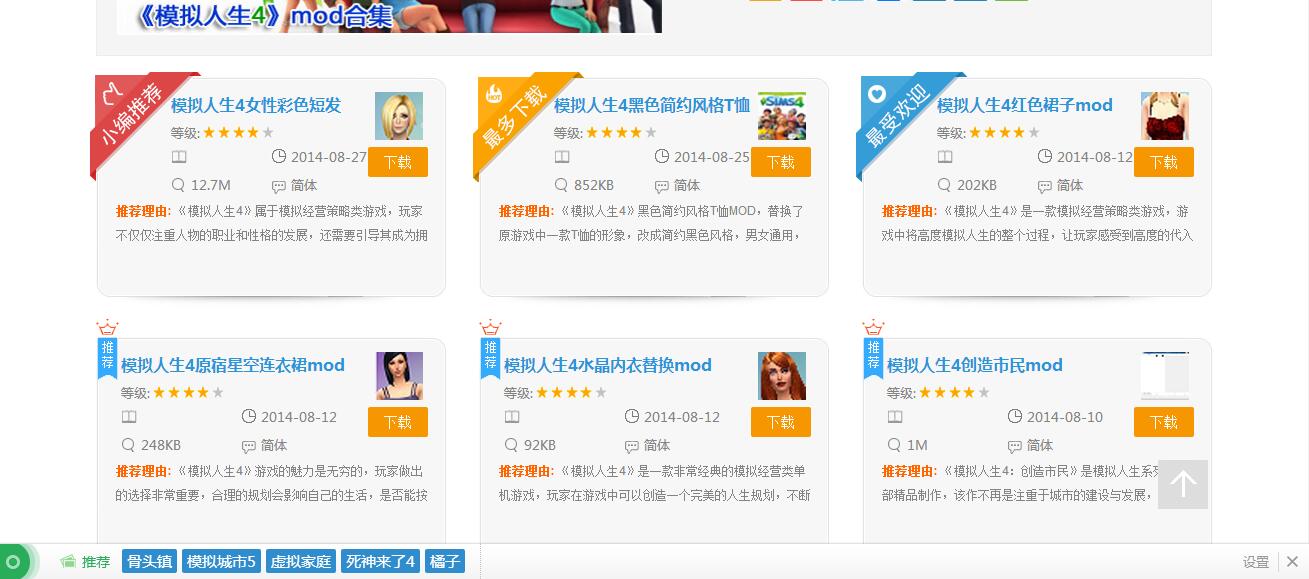Click the blonde woman thumbnail image
Image resolution: width=1309 pixels, height=579 pixels.
[399, 116]
